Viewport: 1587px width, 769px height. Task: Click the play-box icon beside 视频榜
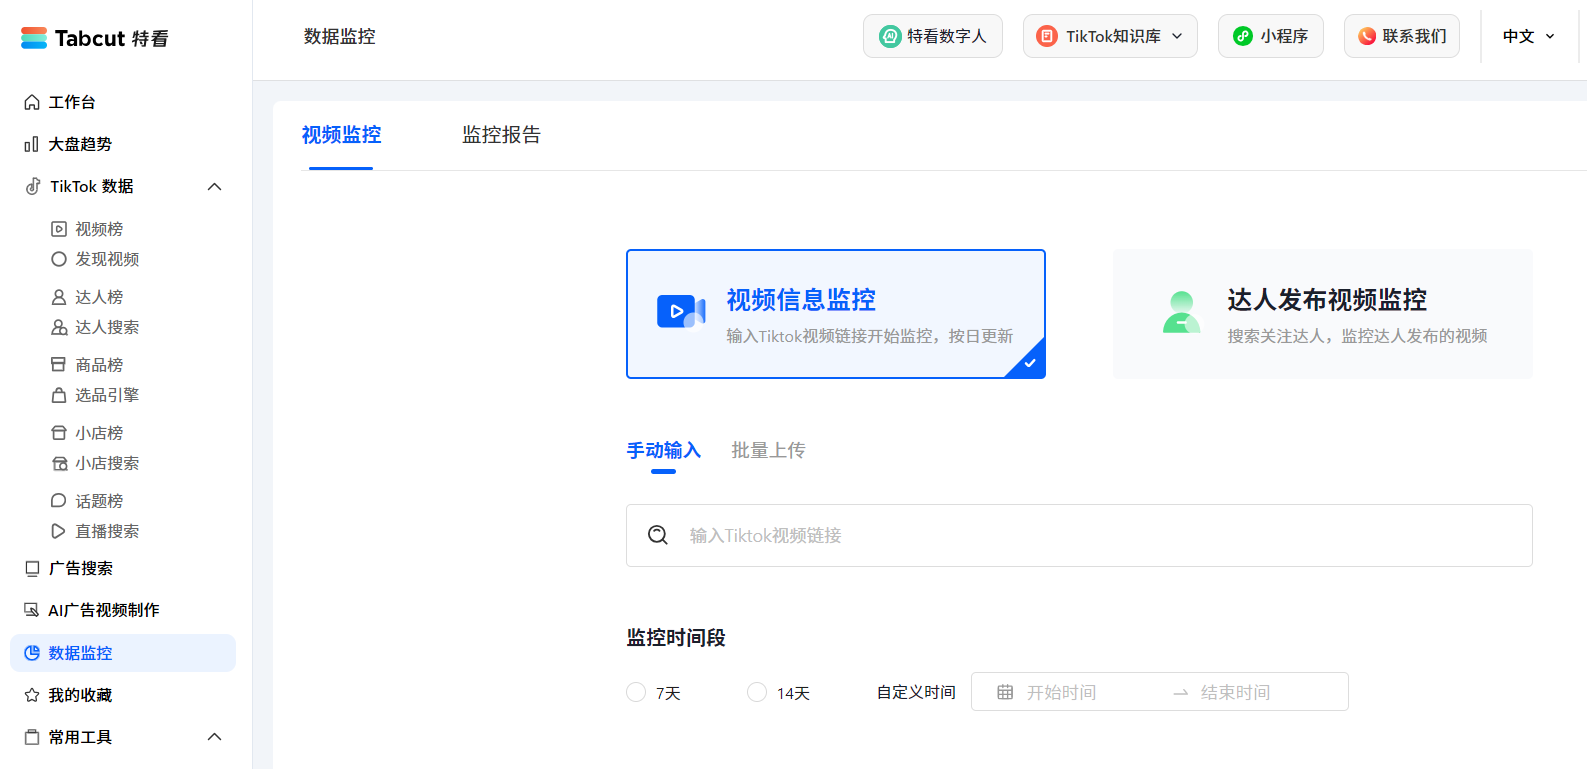[59, 229]
